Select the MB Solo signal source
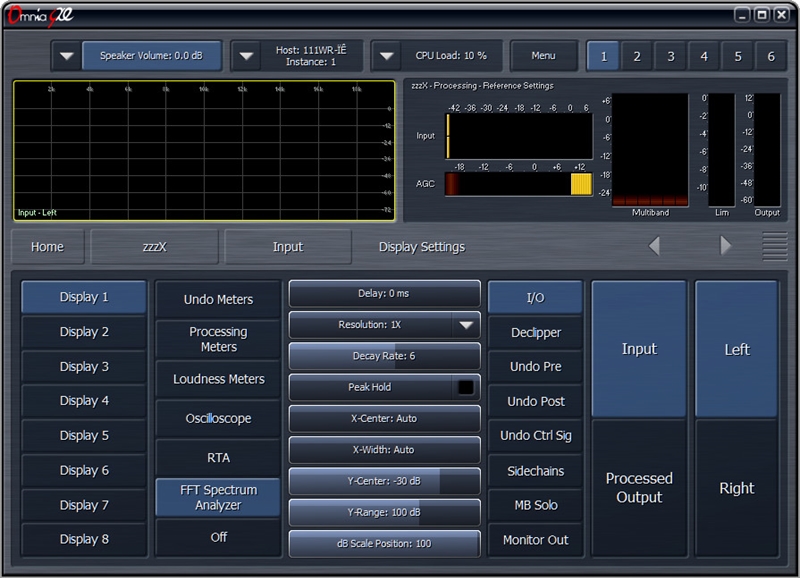800x578 pixels. 535,505
